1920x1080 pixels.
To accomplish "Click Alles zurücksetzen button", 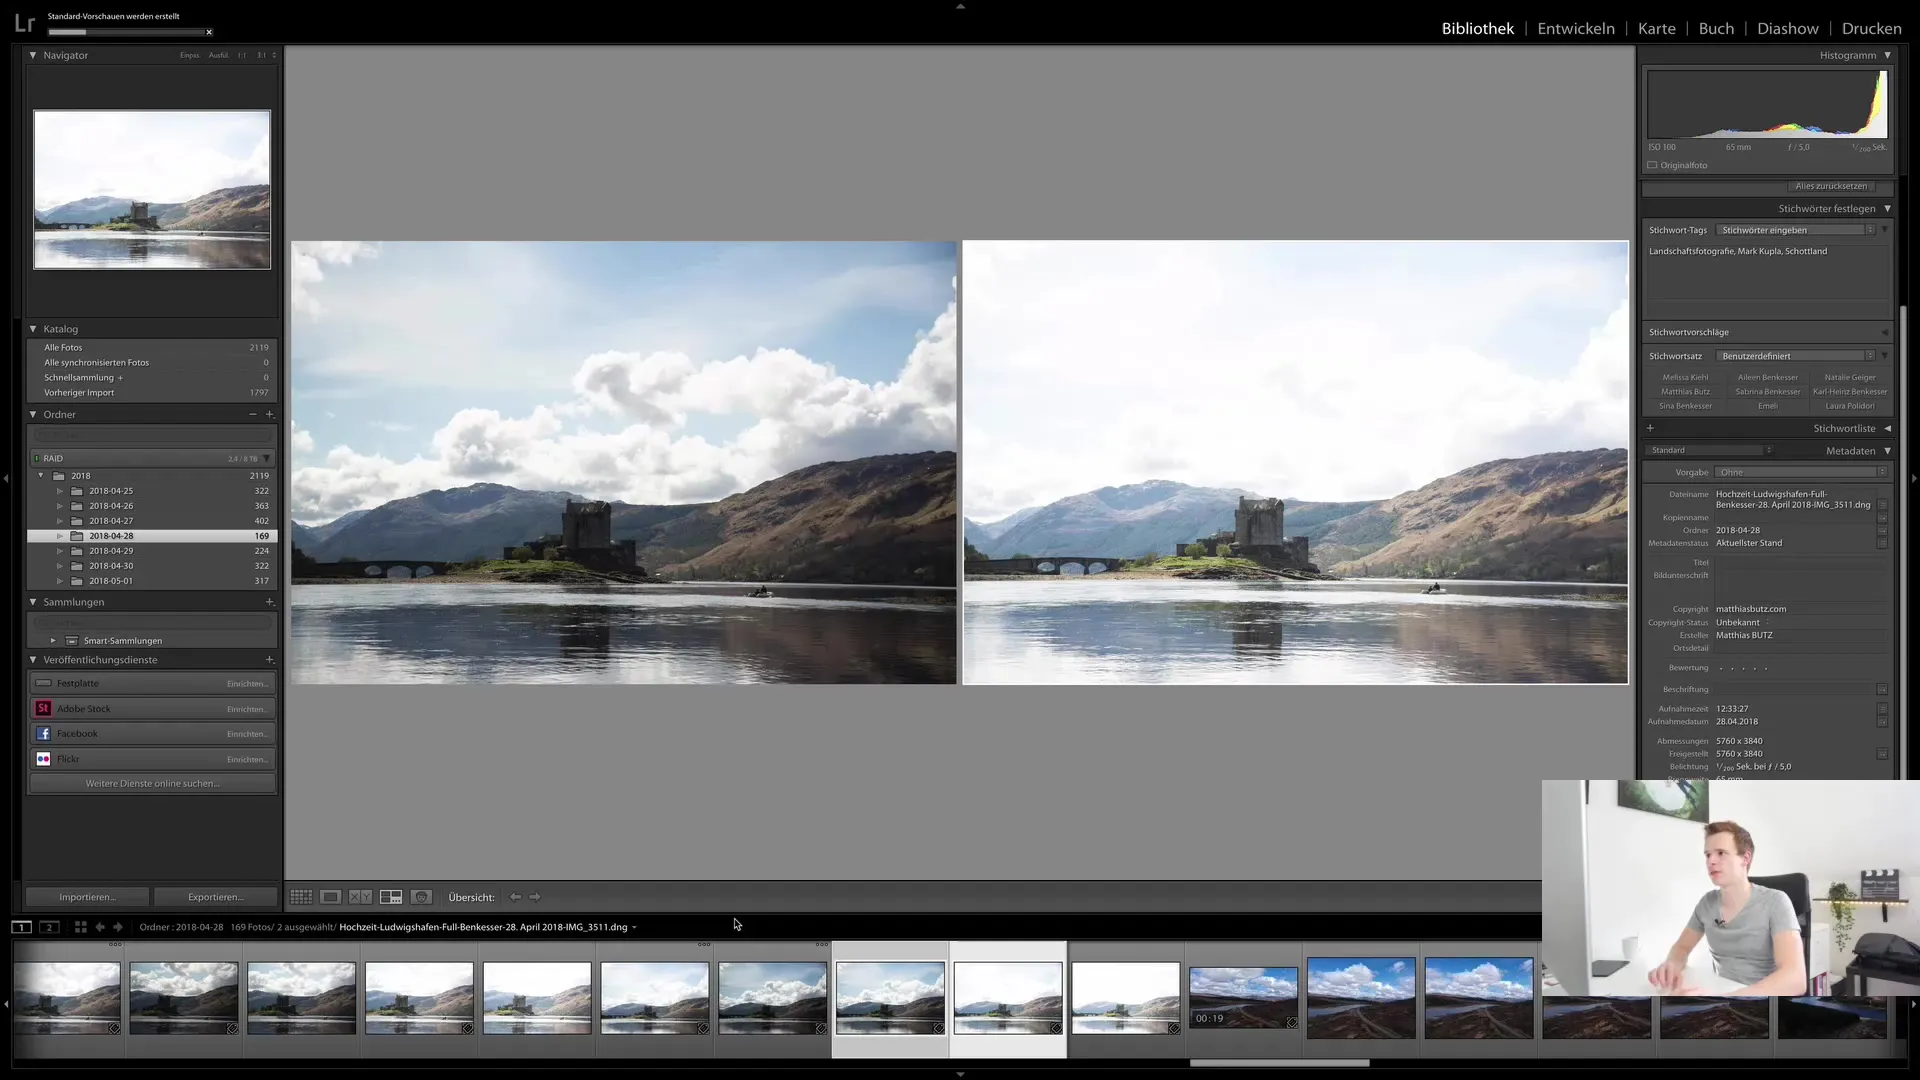I will 1830,186.
